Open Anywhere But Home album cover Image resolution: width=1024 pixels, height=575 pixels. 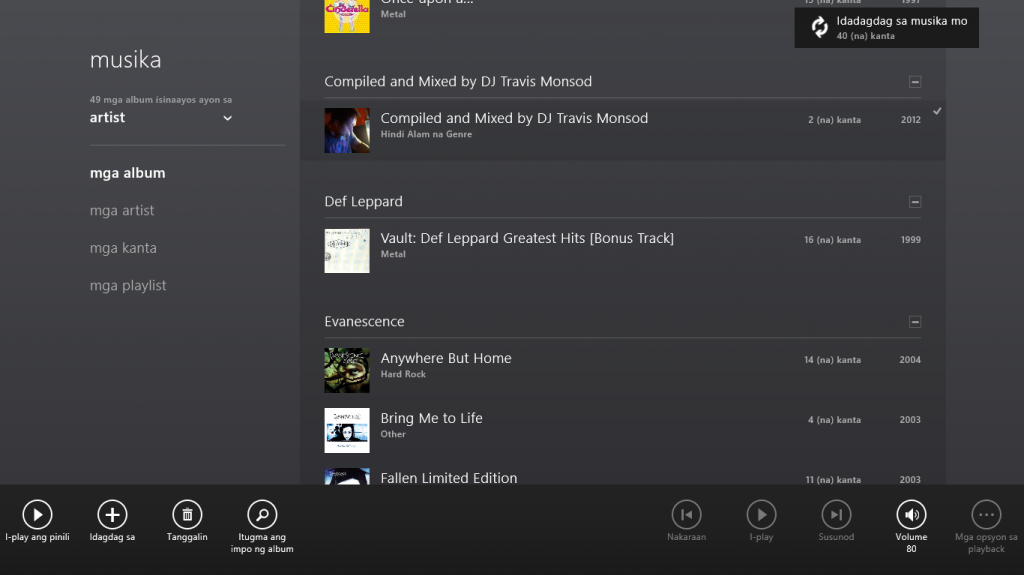pyautogui.click(x=347, y=370)
